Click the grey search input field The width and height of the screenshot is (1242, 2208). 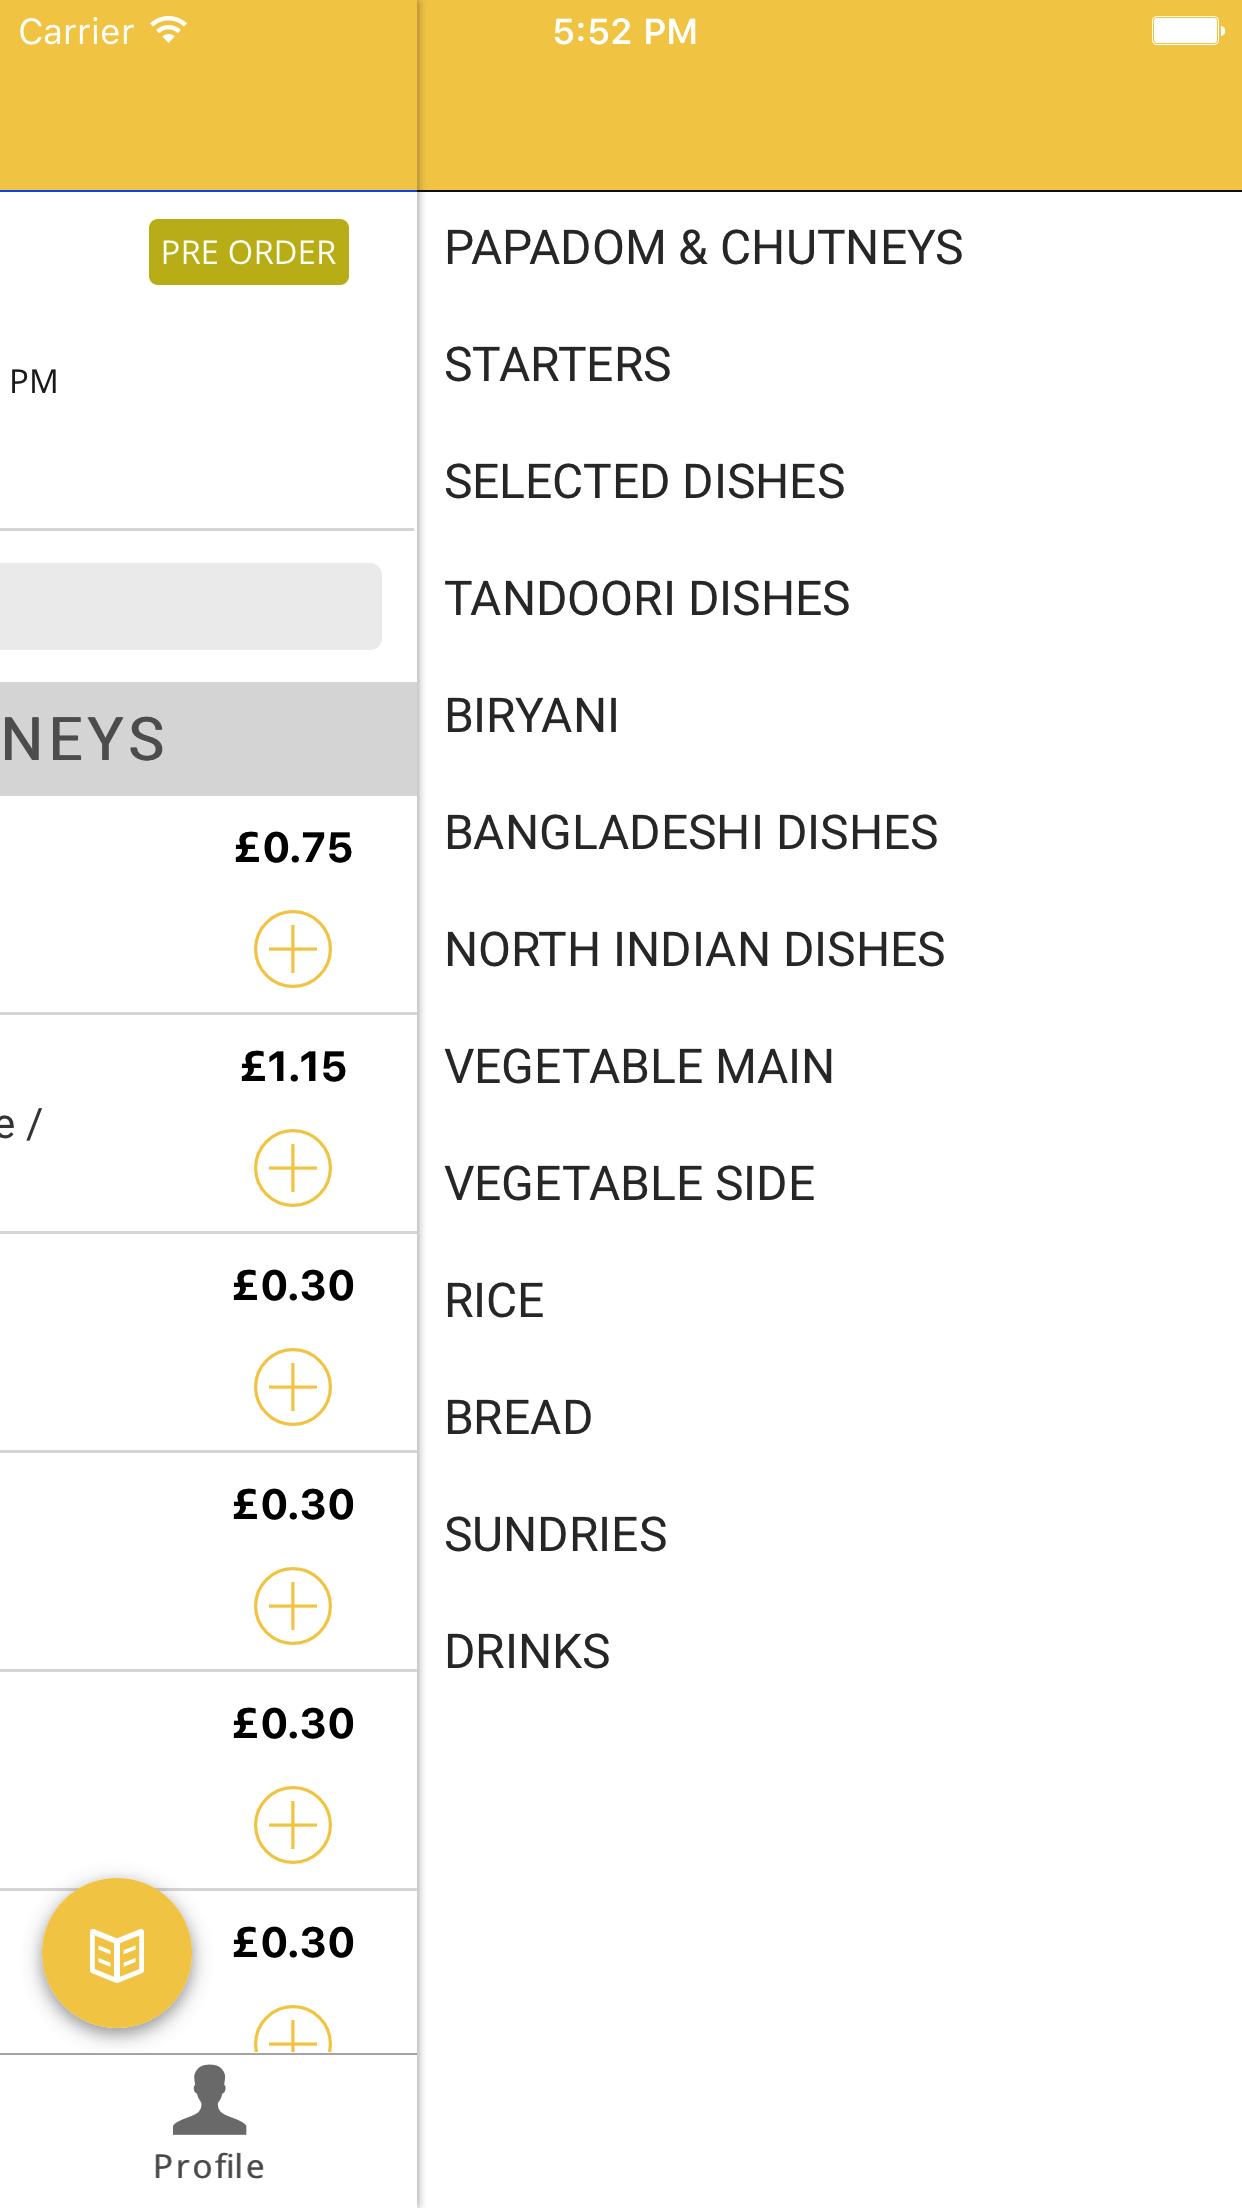(x=190, y=606)
